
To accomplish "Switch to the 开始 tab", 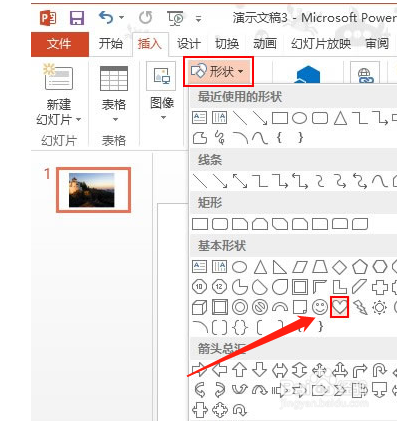I will pos(110,44).
